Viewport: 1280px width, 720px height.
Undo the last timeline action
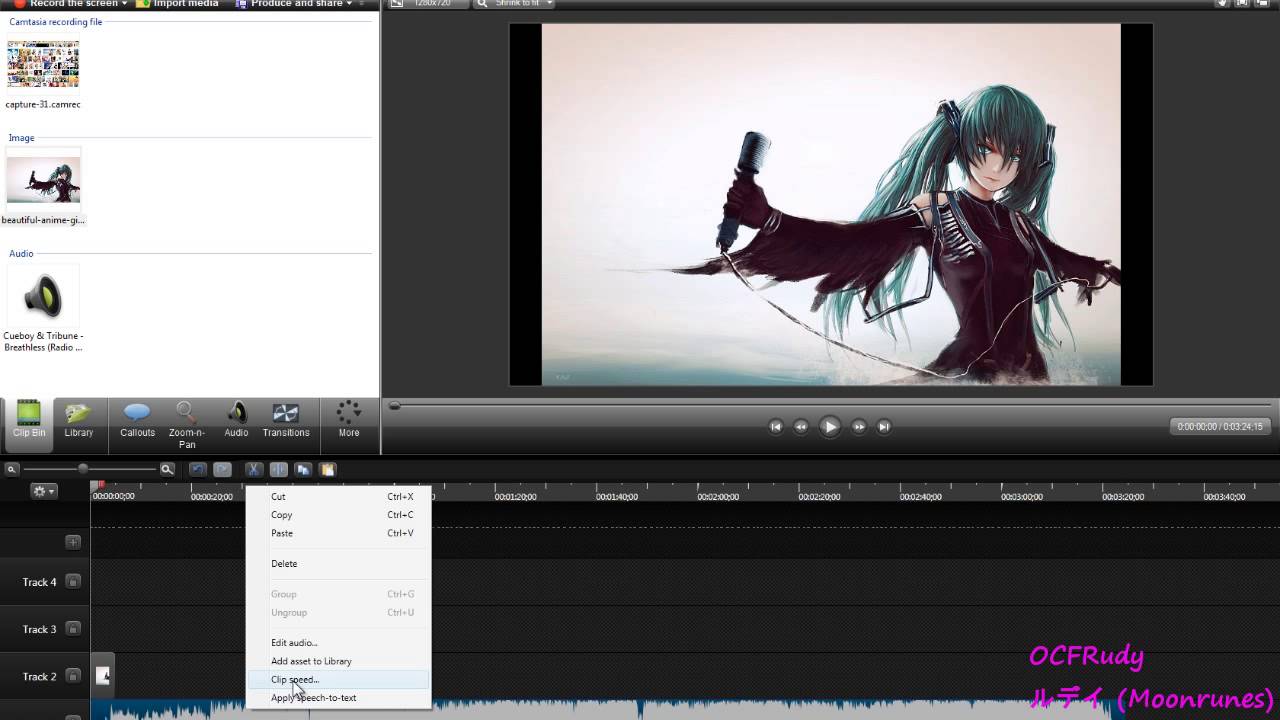click(x=198, y=469)
